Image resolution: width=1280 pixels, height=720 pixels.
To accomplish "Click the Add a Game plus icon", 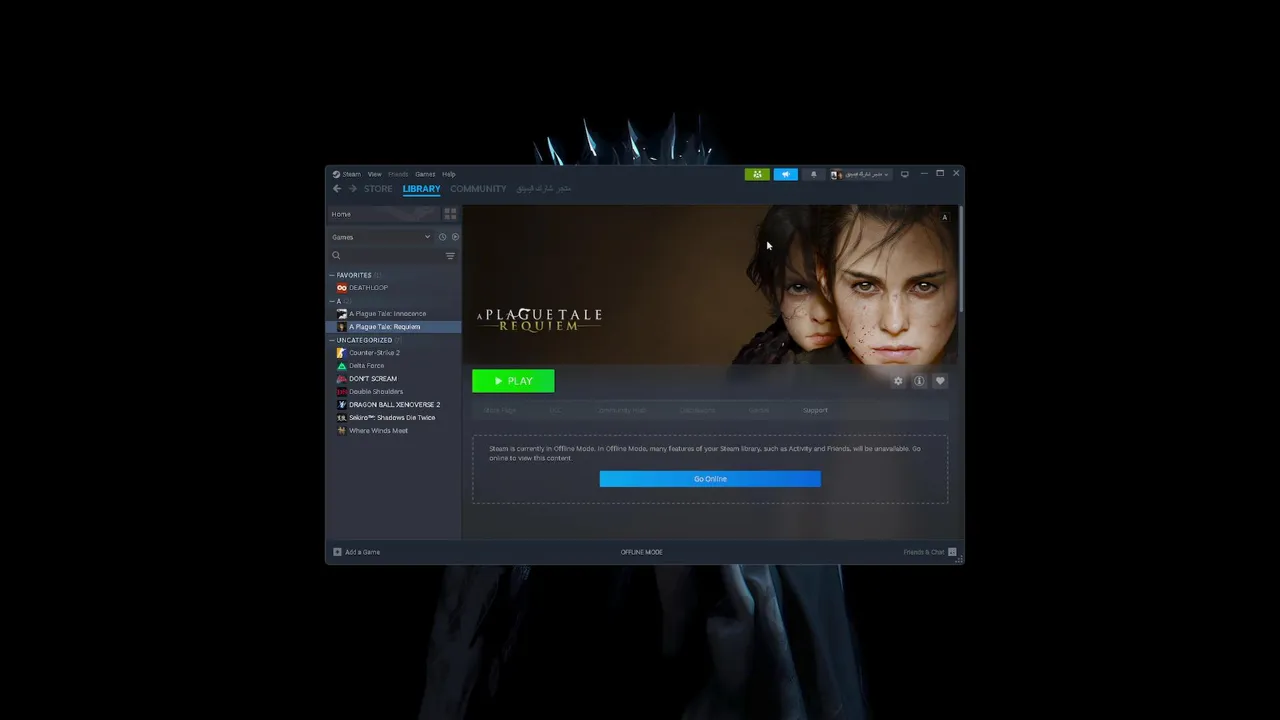I will tap(337, 552).
